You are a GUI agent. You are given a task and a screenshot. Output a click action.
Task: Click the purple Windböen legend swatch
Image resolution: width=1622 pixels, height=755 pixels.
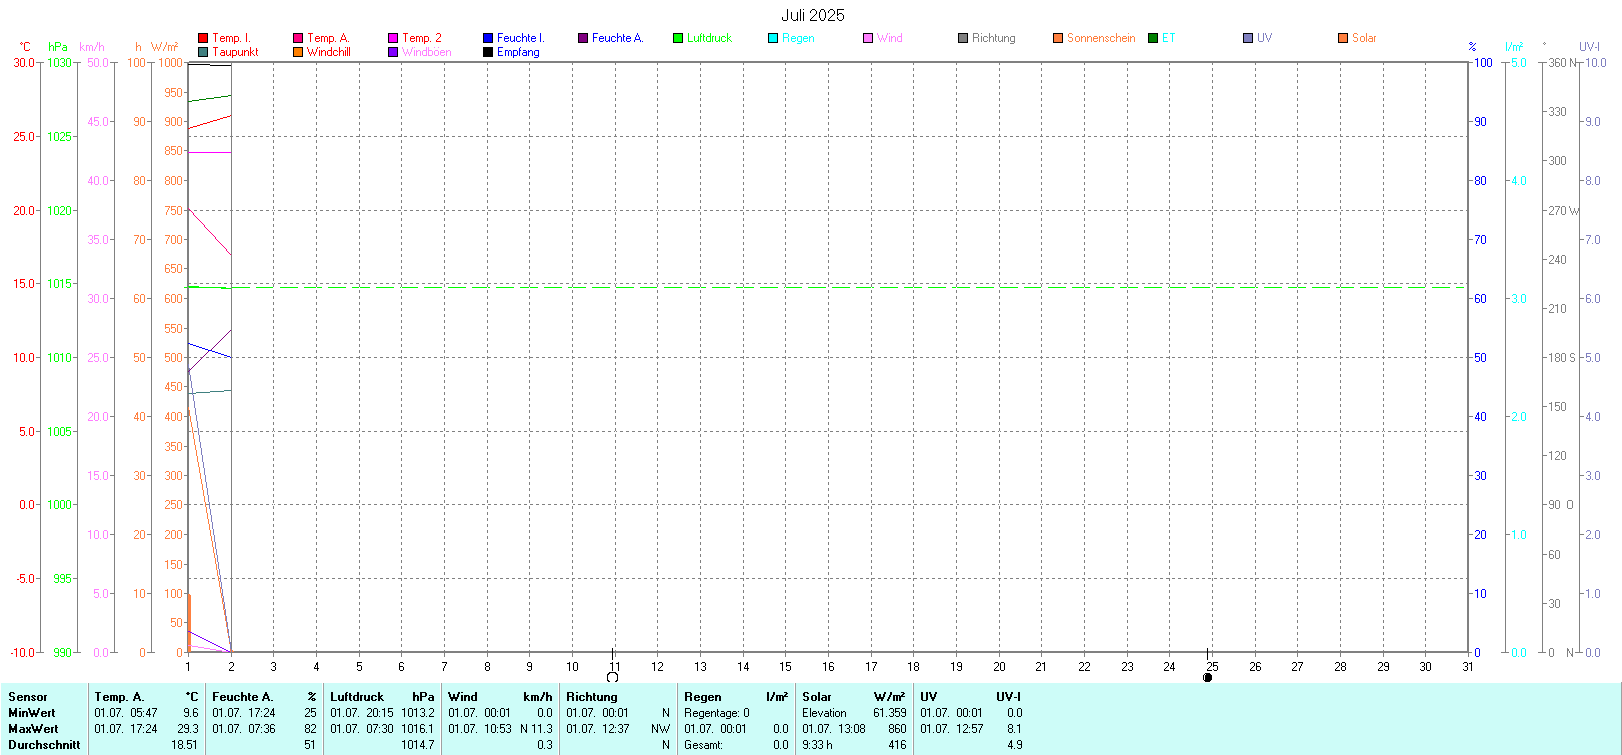click(393, 52)
